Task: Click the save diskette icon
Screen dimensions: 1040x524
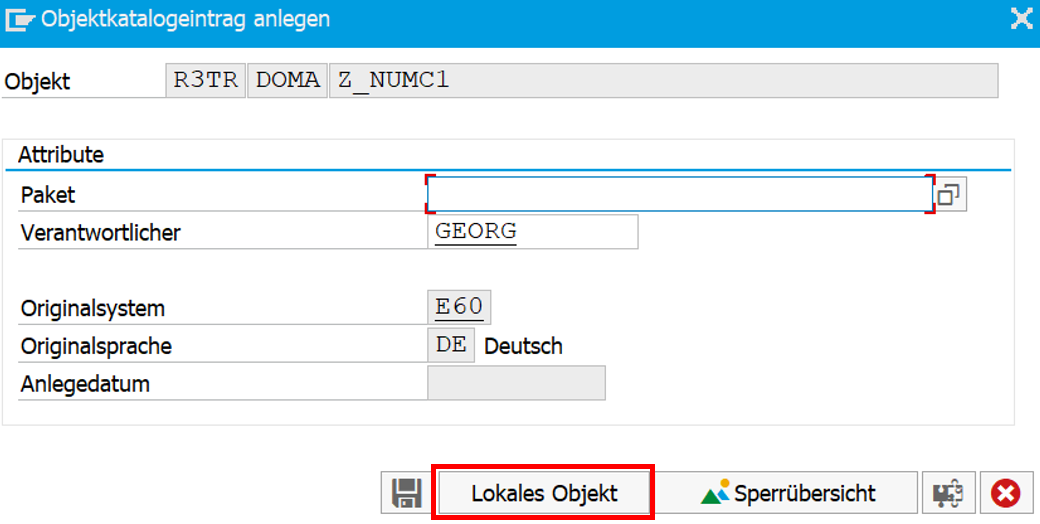Action: point(406,493)
